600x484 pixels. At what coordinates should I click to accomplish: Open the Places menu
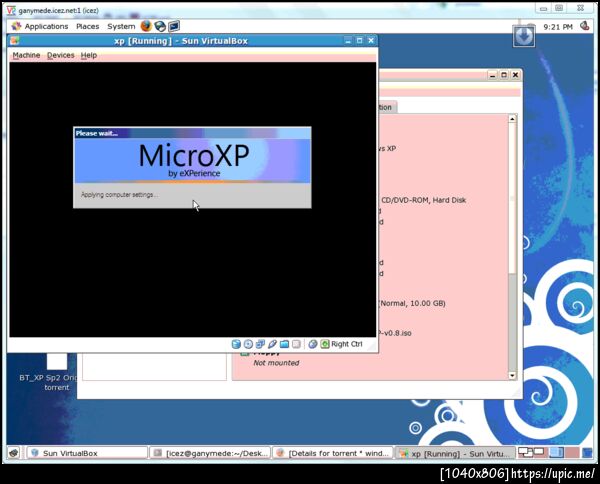click(x=88, y=26)
